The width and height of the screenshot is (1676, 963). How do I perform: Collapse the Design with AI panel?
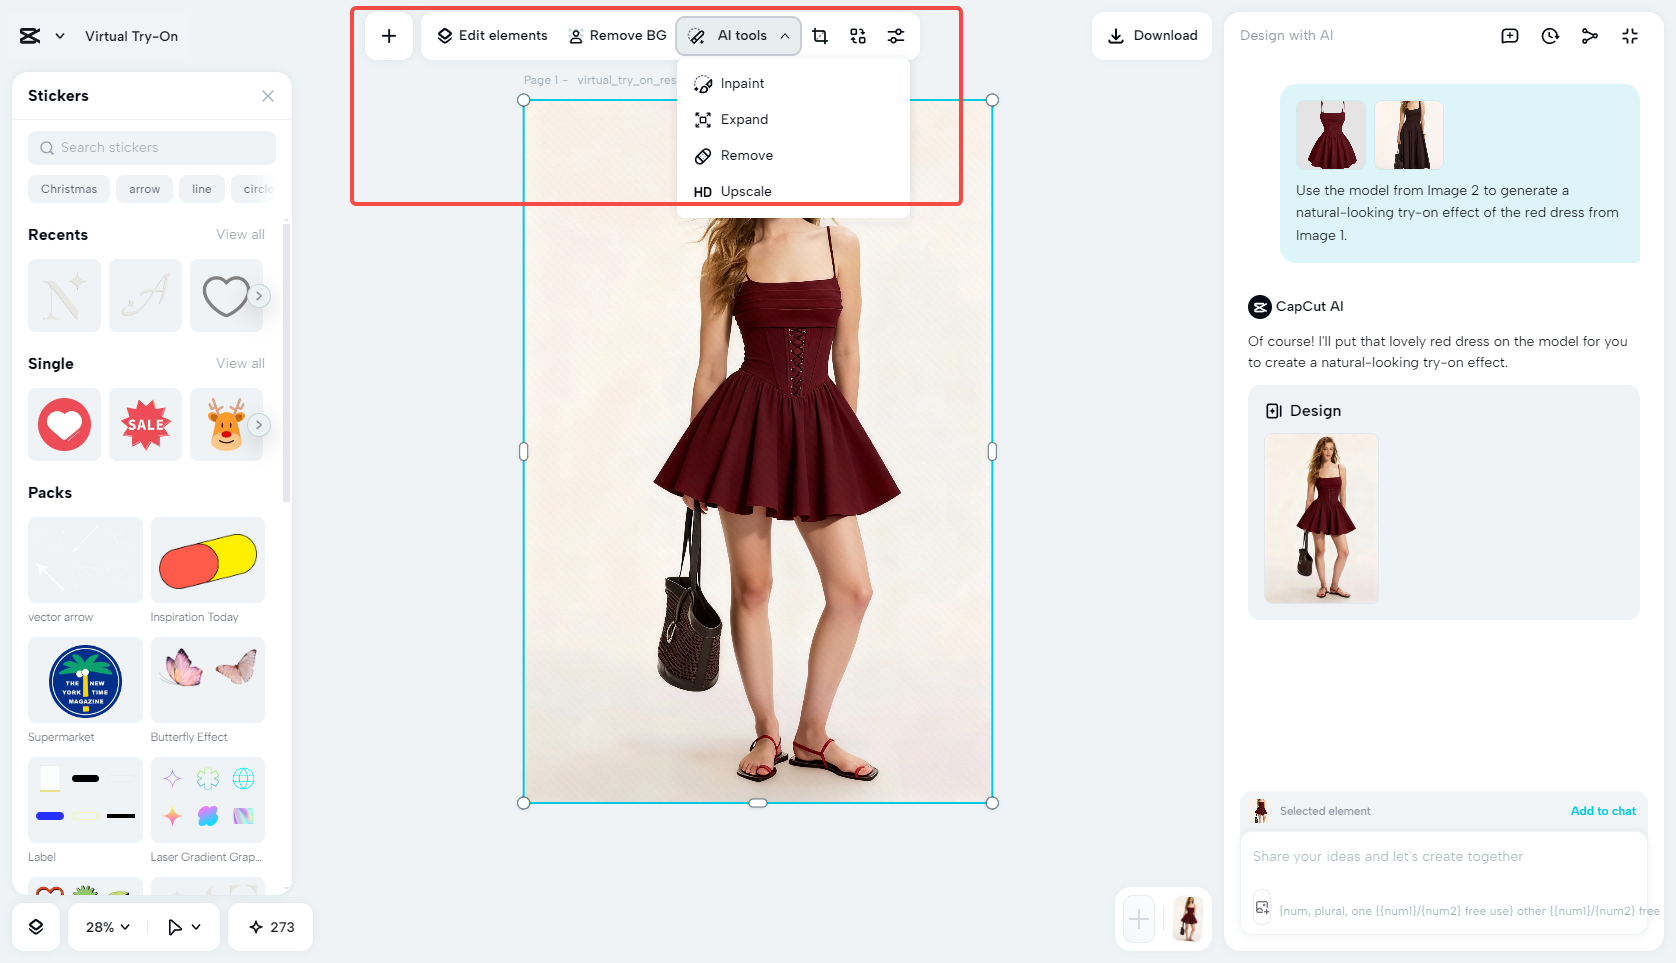pos(1630,35)
